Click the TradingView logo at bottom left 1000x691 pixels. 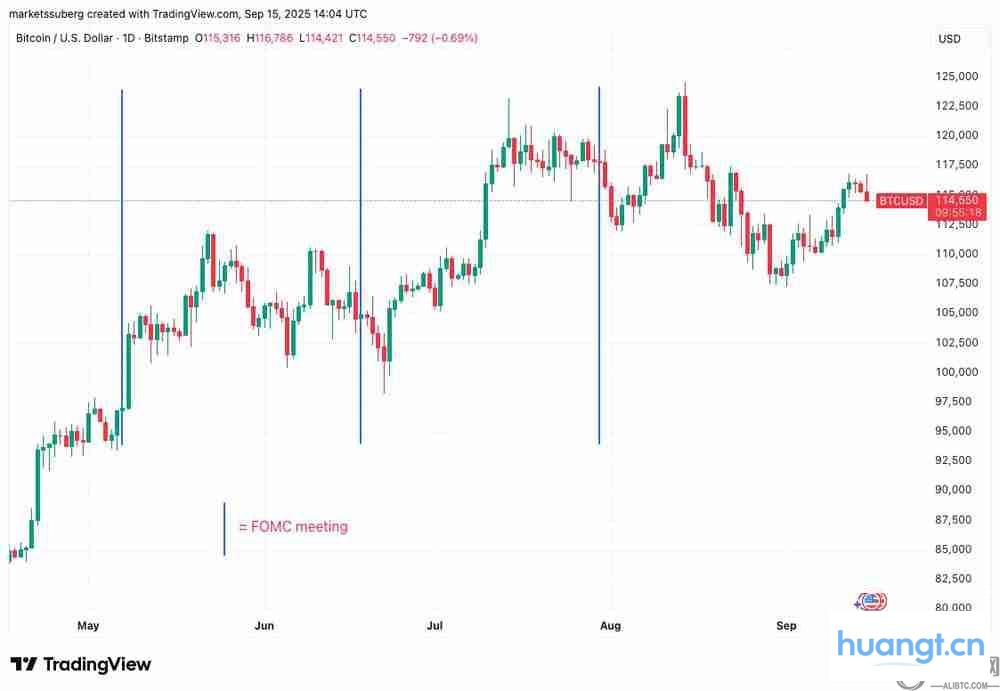pos(81,664)
